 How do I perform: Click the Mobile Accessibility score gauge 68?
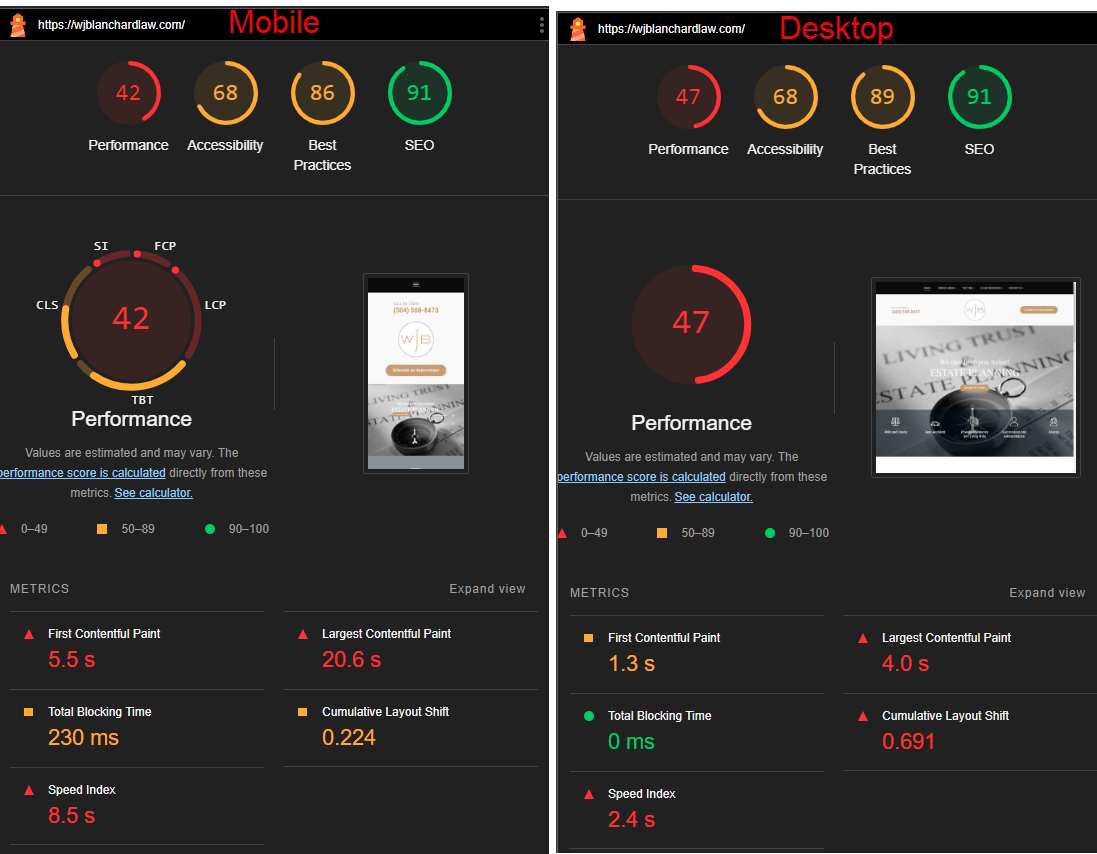225,93
